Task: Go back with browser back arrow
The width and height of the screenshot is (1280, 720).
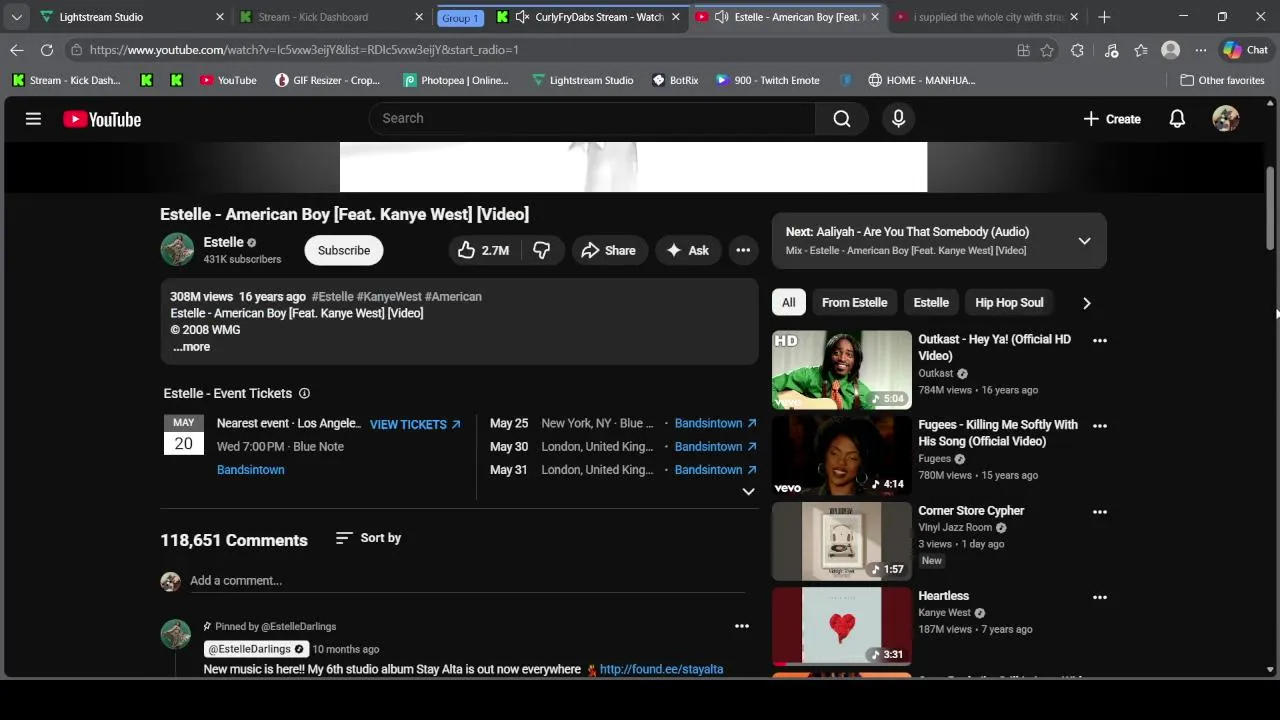Action: pyautogui.click(x=17, y=50)
